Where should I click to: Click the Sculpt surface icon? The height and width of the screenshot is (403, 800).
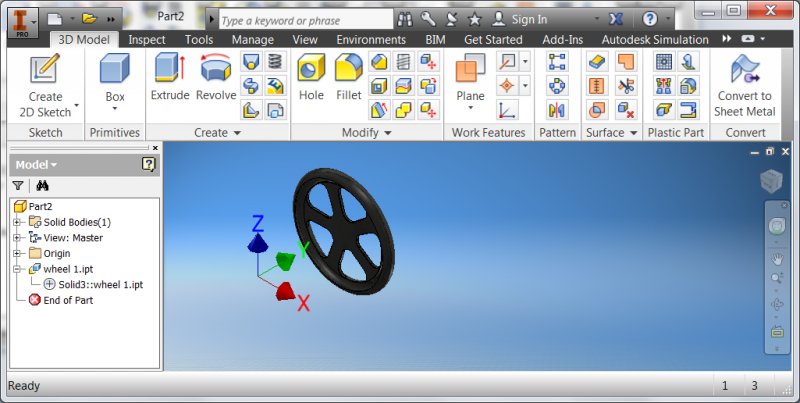click(597, 110)
